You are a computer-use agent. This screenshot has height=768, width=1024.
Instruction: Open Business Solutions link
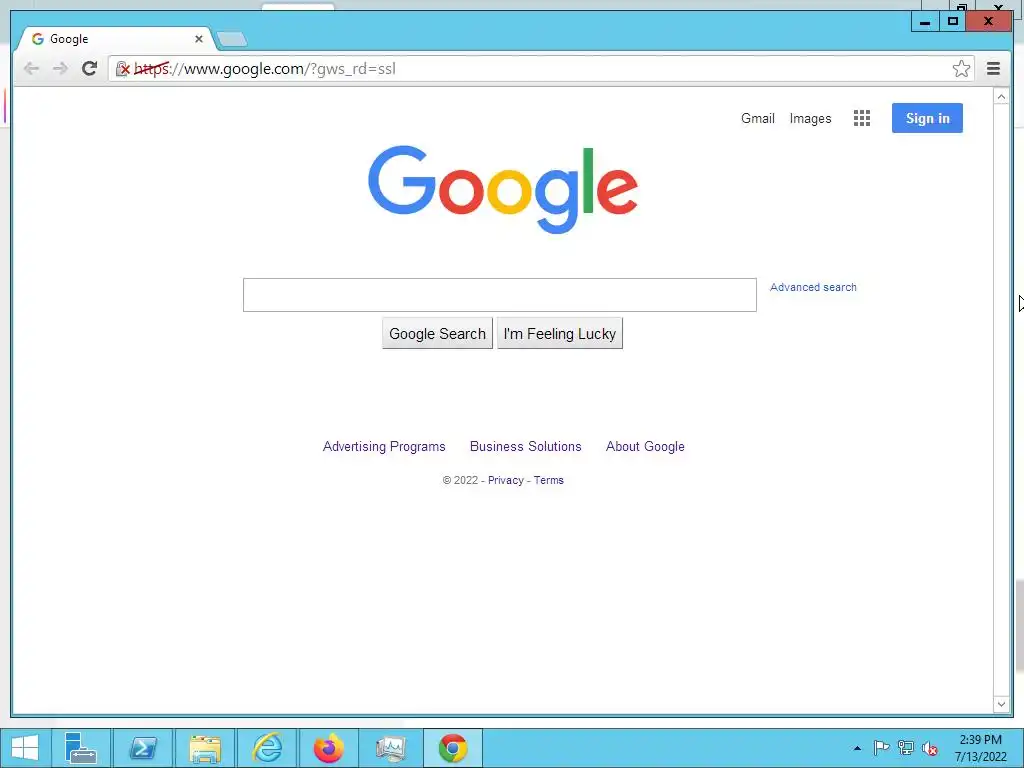tap(526, 447)
